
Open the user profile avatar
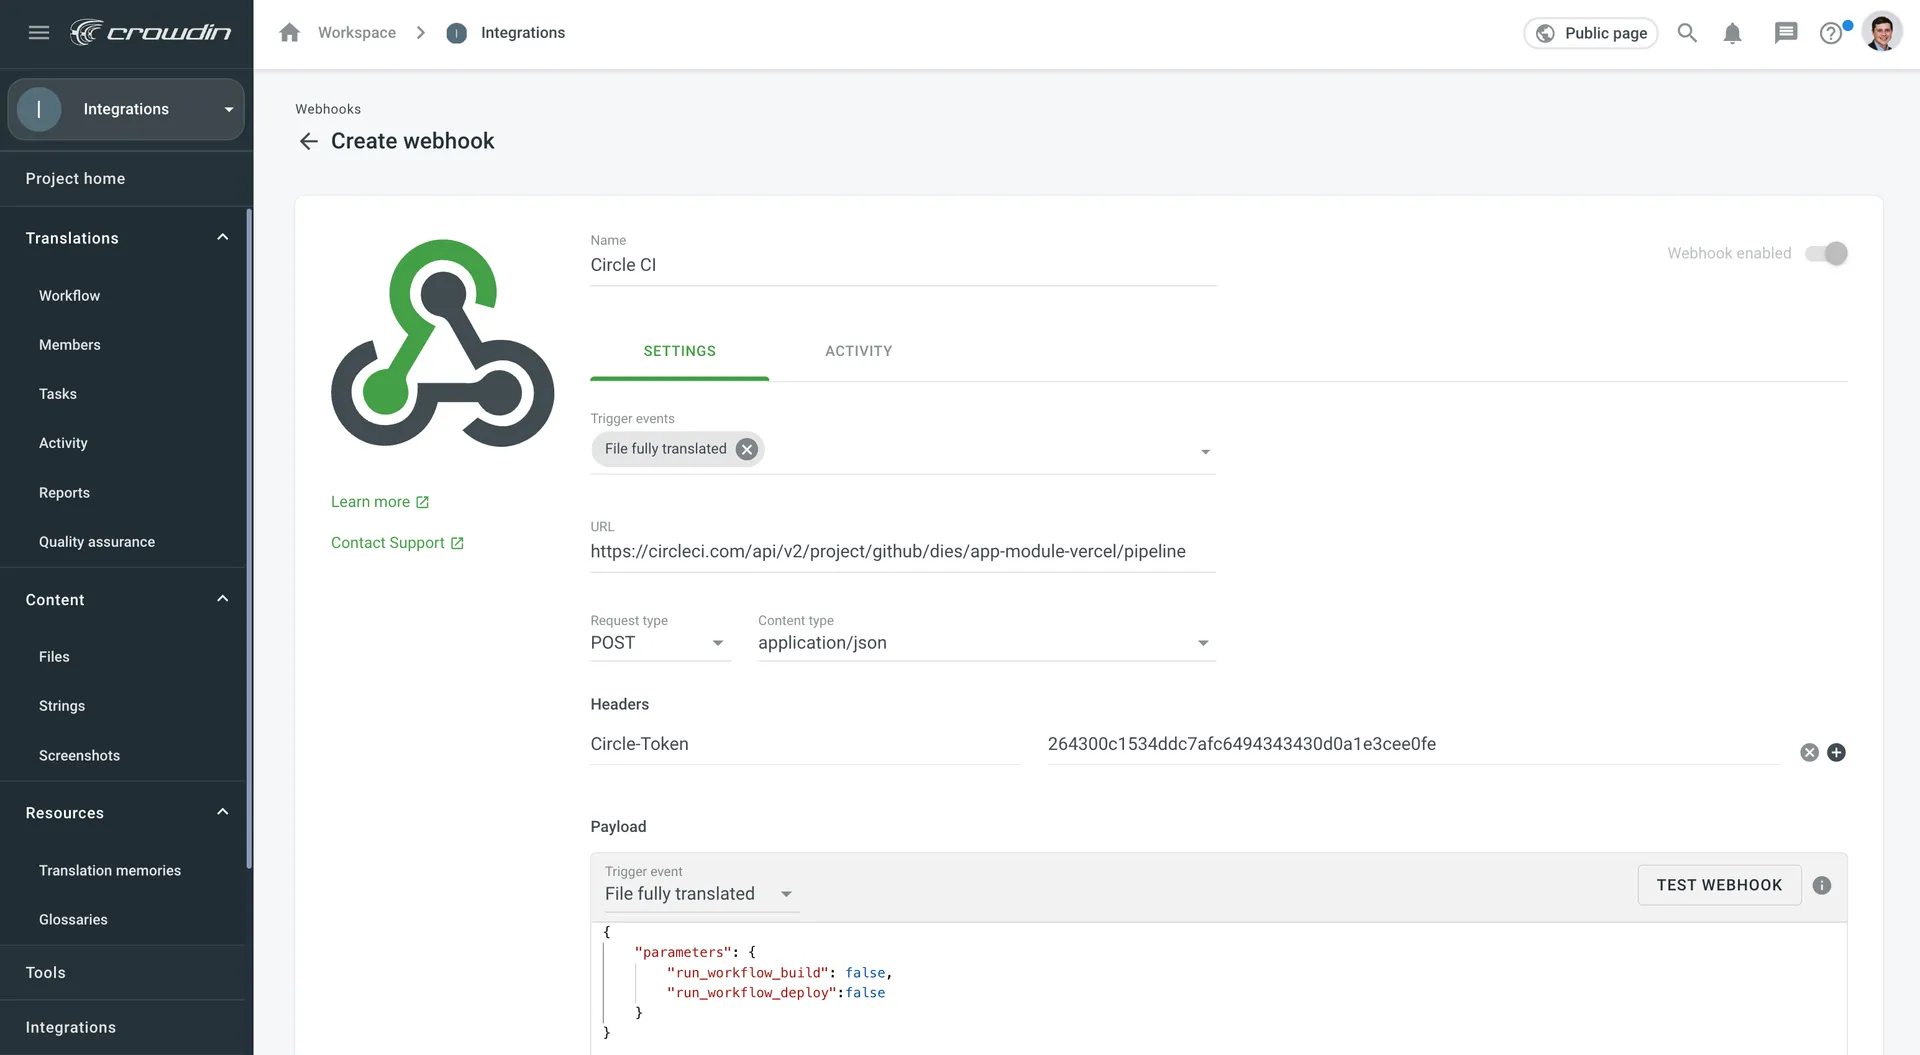pos(1882,32)
